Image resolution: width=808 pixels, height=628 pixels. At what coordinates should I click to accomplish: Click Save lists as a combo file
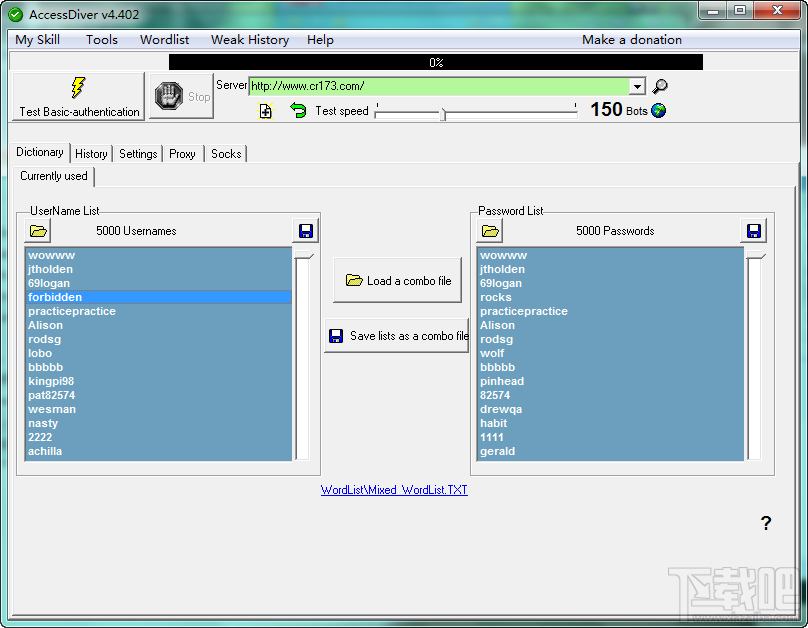(x=397, y=336)
